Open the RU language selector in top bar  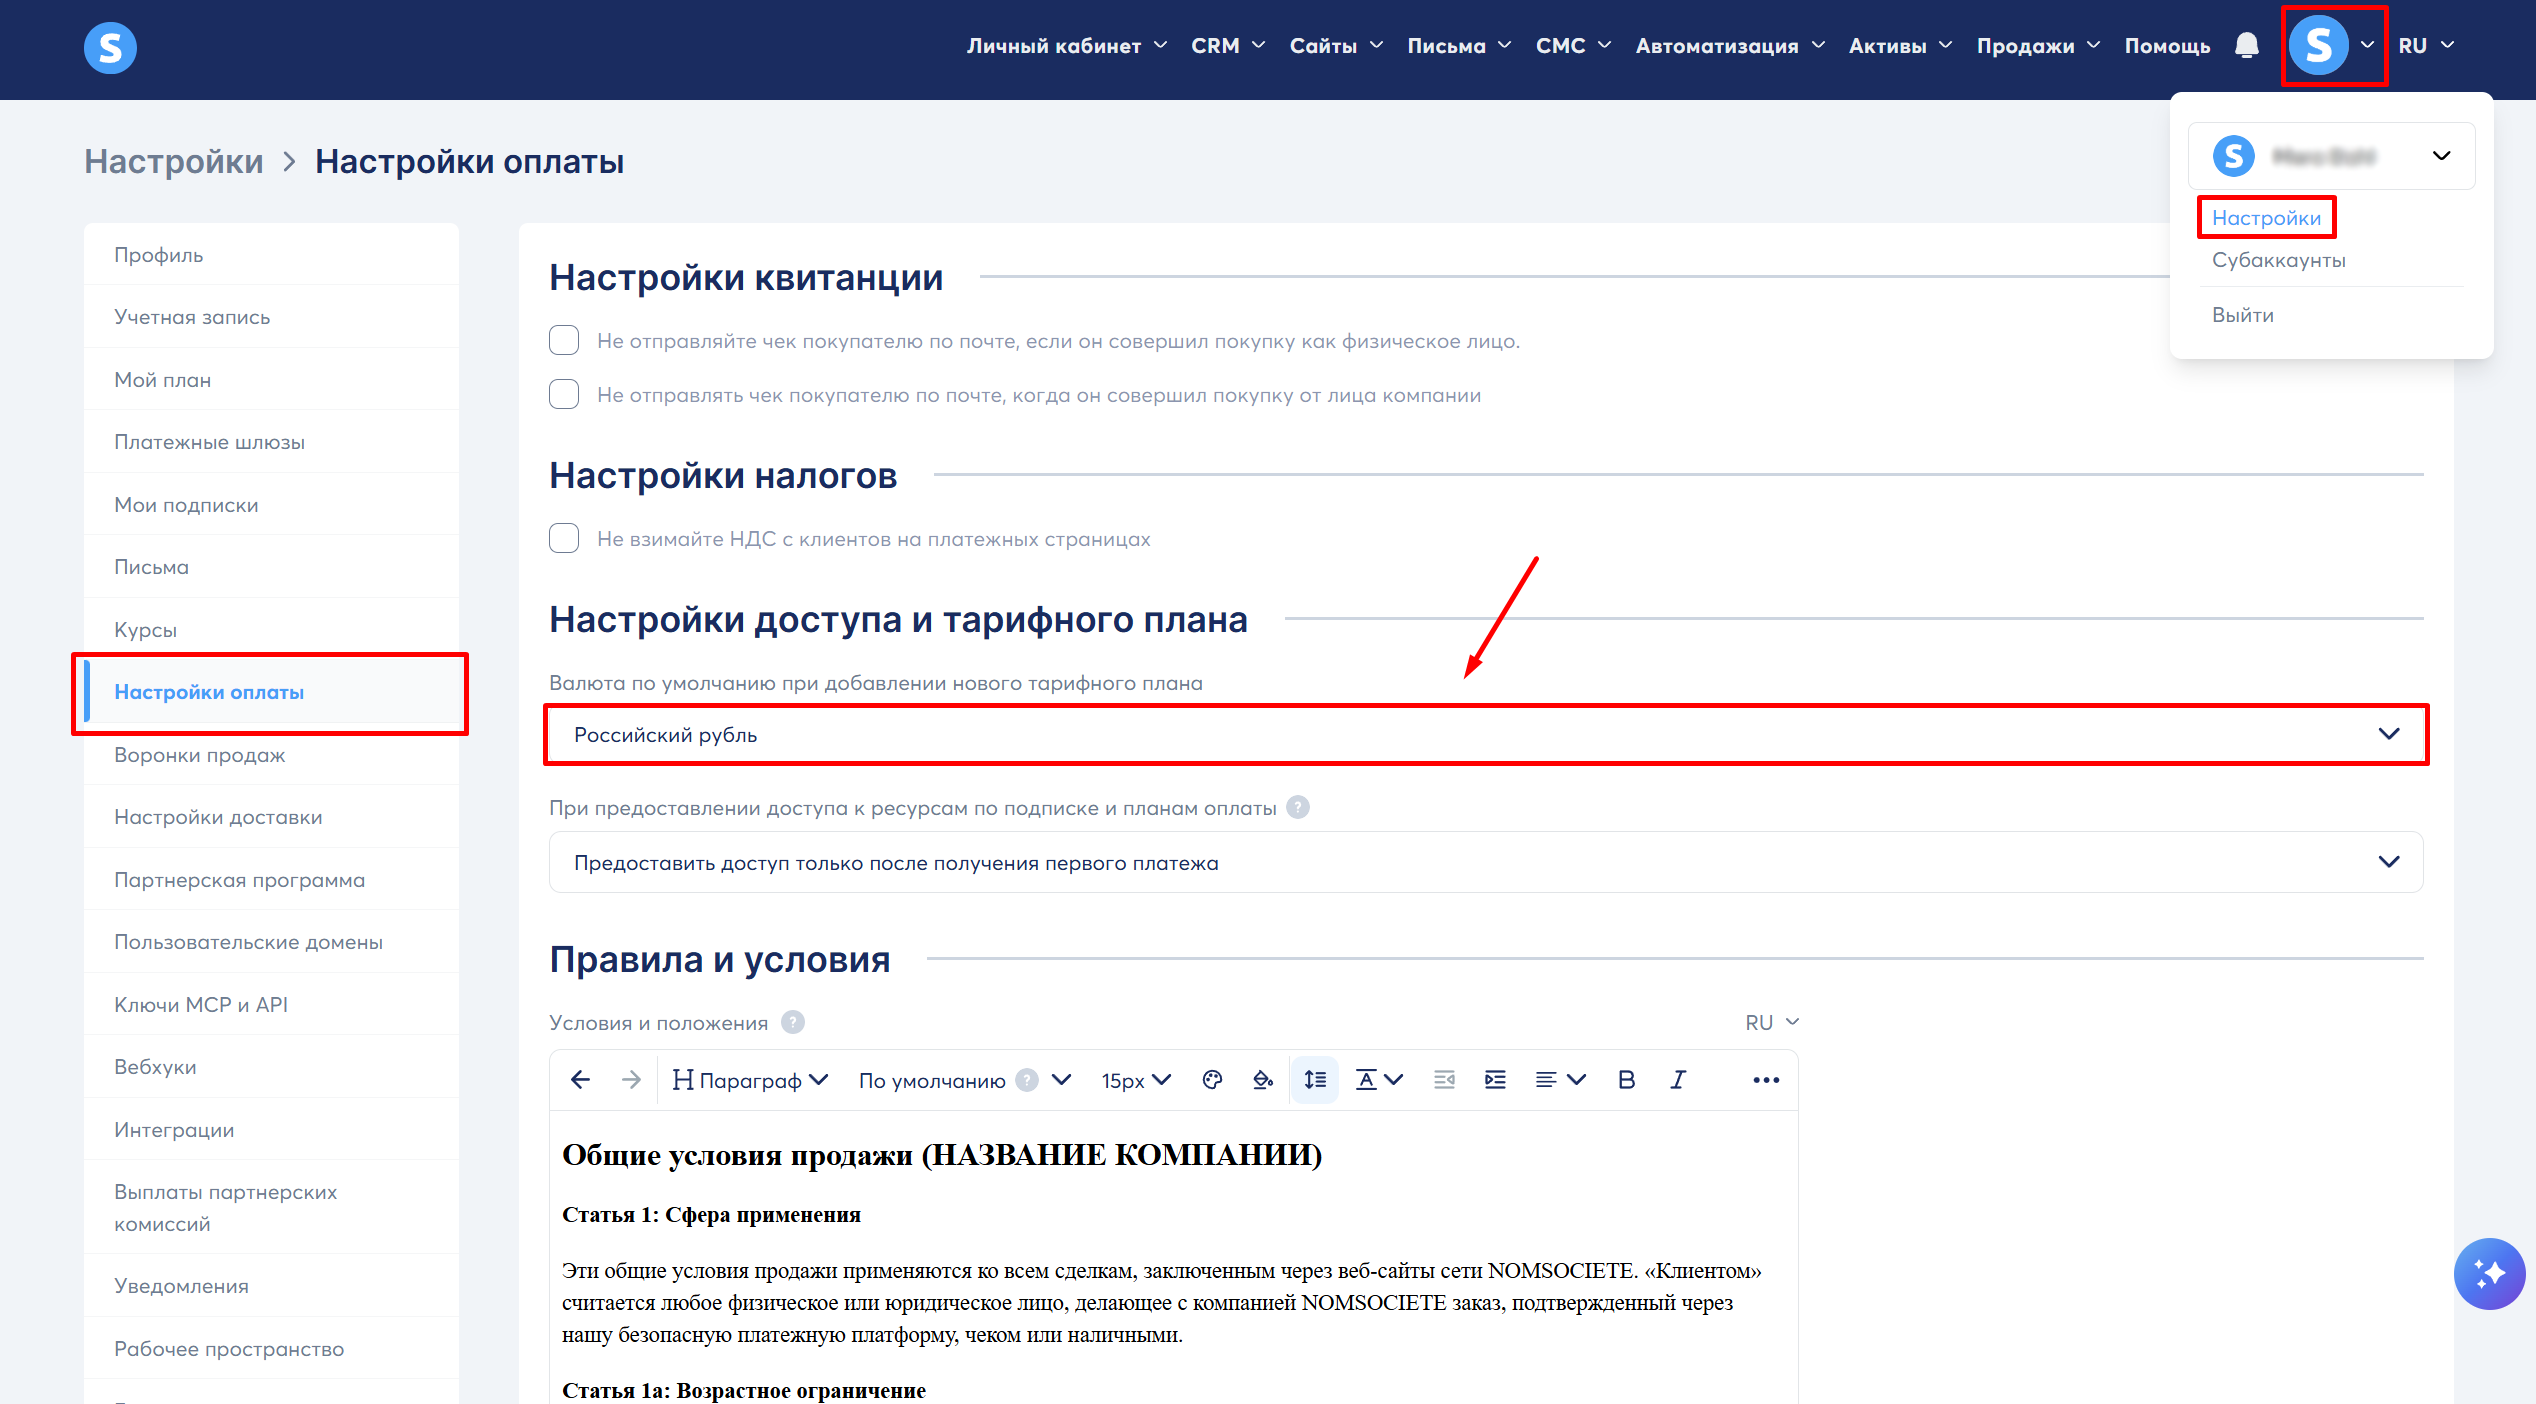click(2426, 46)
